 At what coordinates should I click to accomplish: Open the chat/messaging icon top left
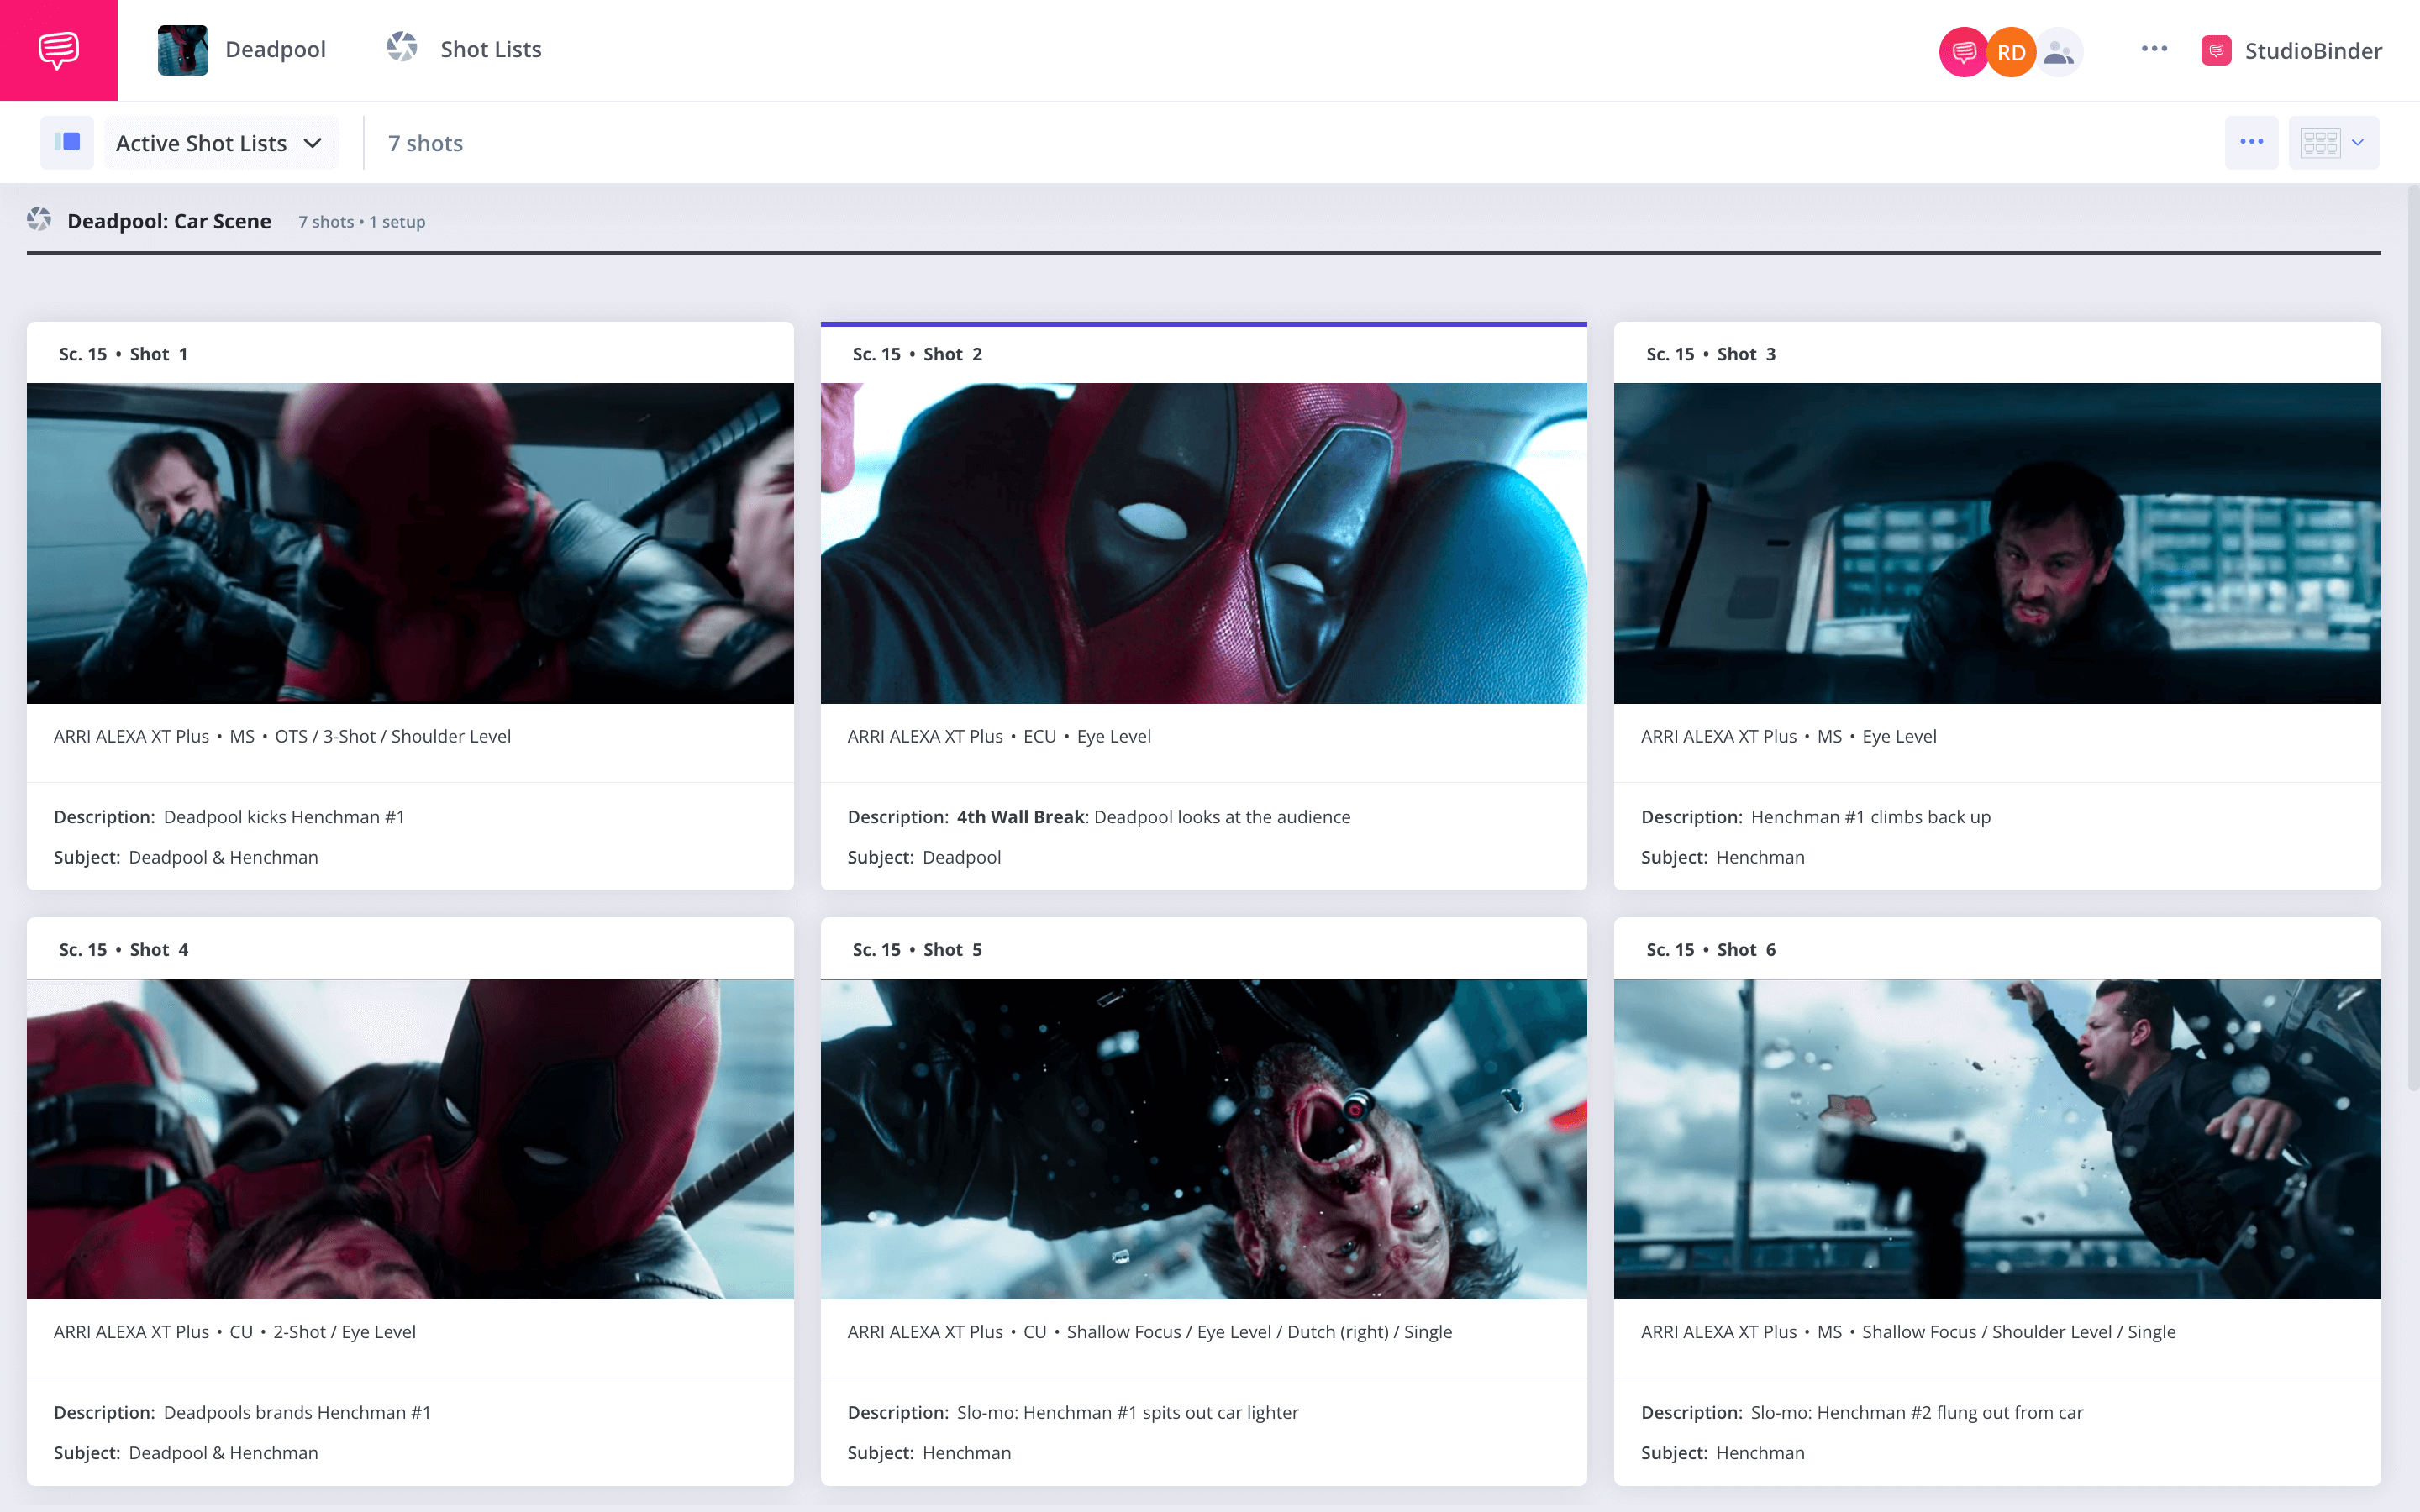coord(59,47)
